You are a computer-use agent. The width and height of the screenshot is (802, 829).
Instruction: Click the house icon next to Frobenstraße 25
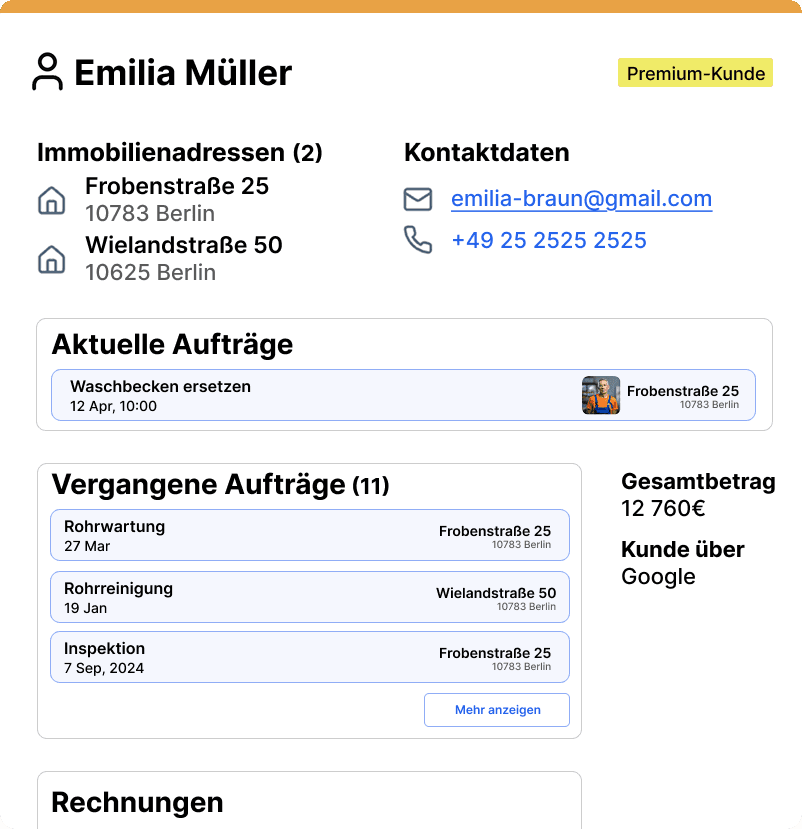click(51, 200)
